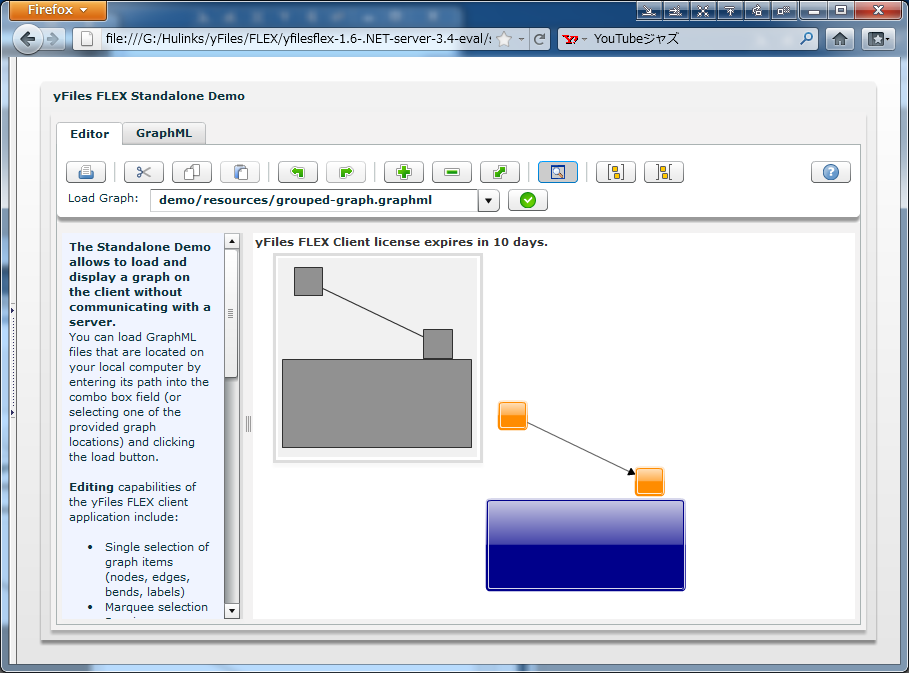The image size is (909, 673).
Task: Open the address bar history dropdown arrow
Action: [x=521, y=39]
